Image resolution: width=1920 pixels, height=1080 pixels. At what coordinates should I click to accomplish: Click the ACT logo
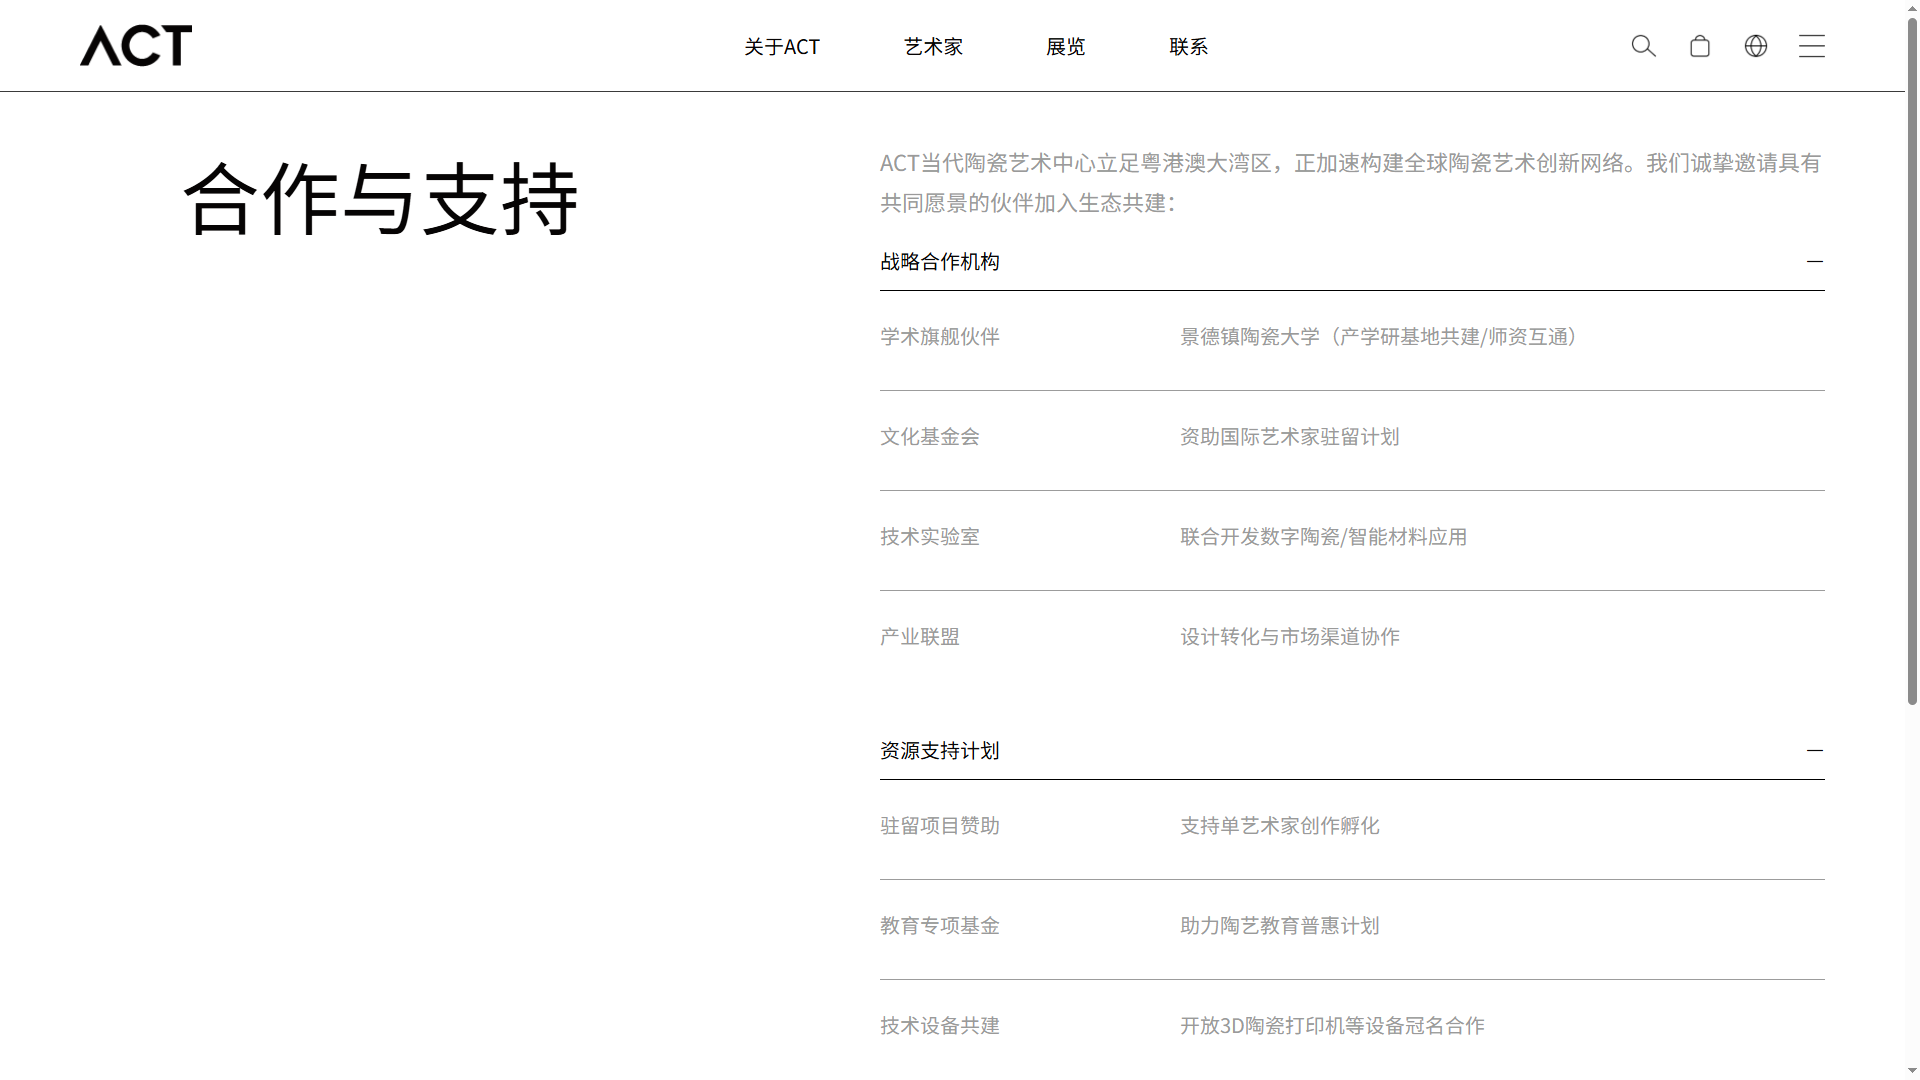pos(136,46)
